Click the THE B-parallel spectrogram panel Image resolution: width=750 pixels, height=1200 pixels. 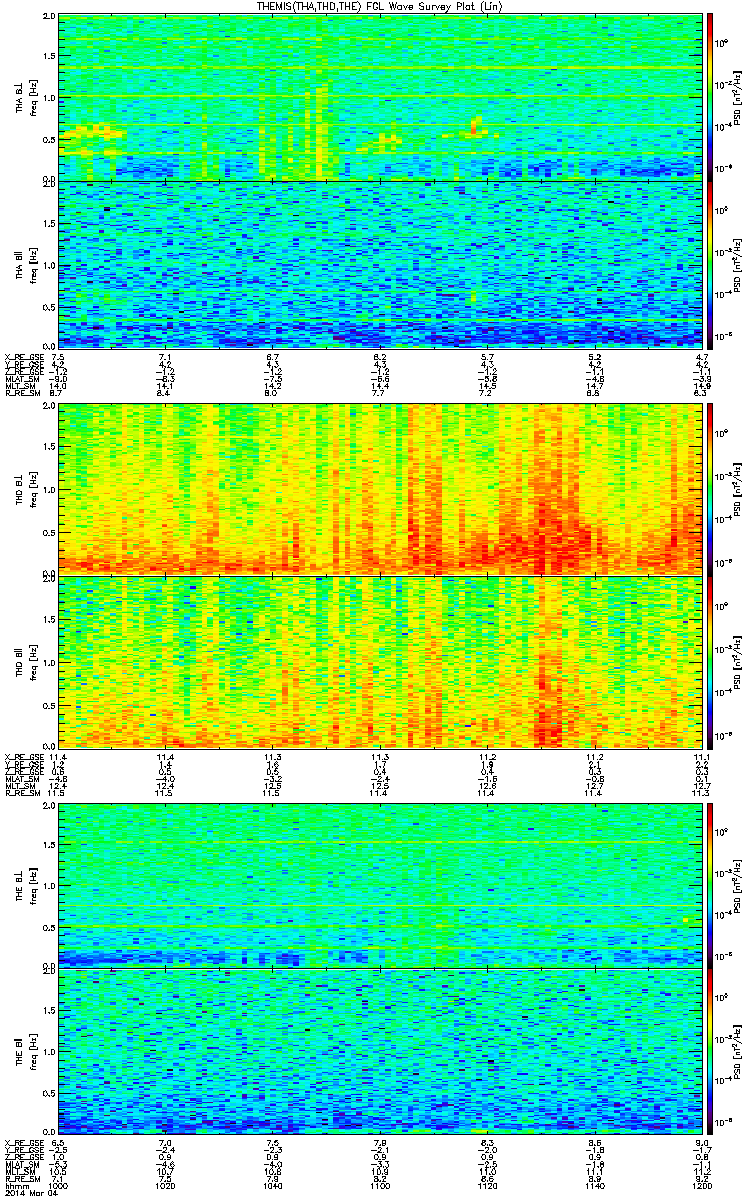(x=378, y=1050)
